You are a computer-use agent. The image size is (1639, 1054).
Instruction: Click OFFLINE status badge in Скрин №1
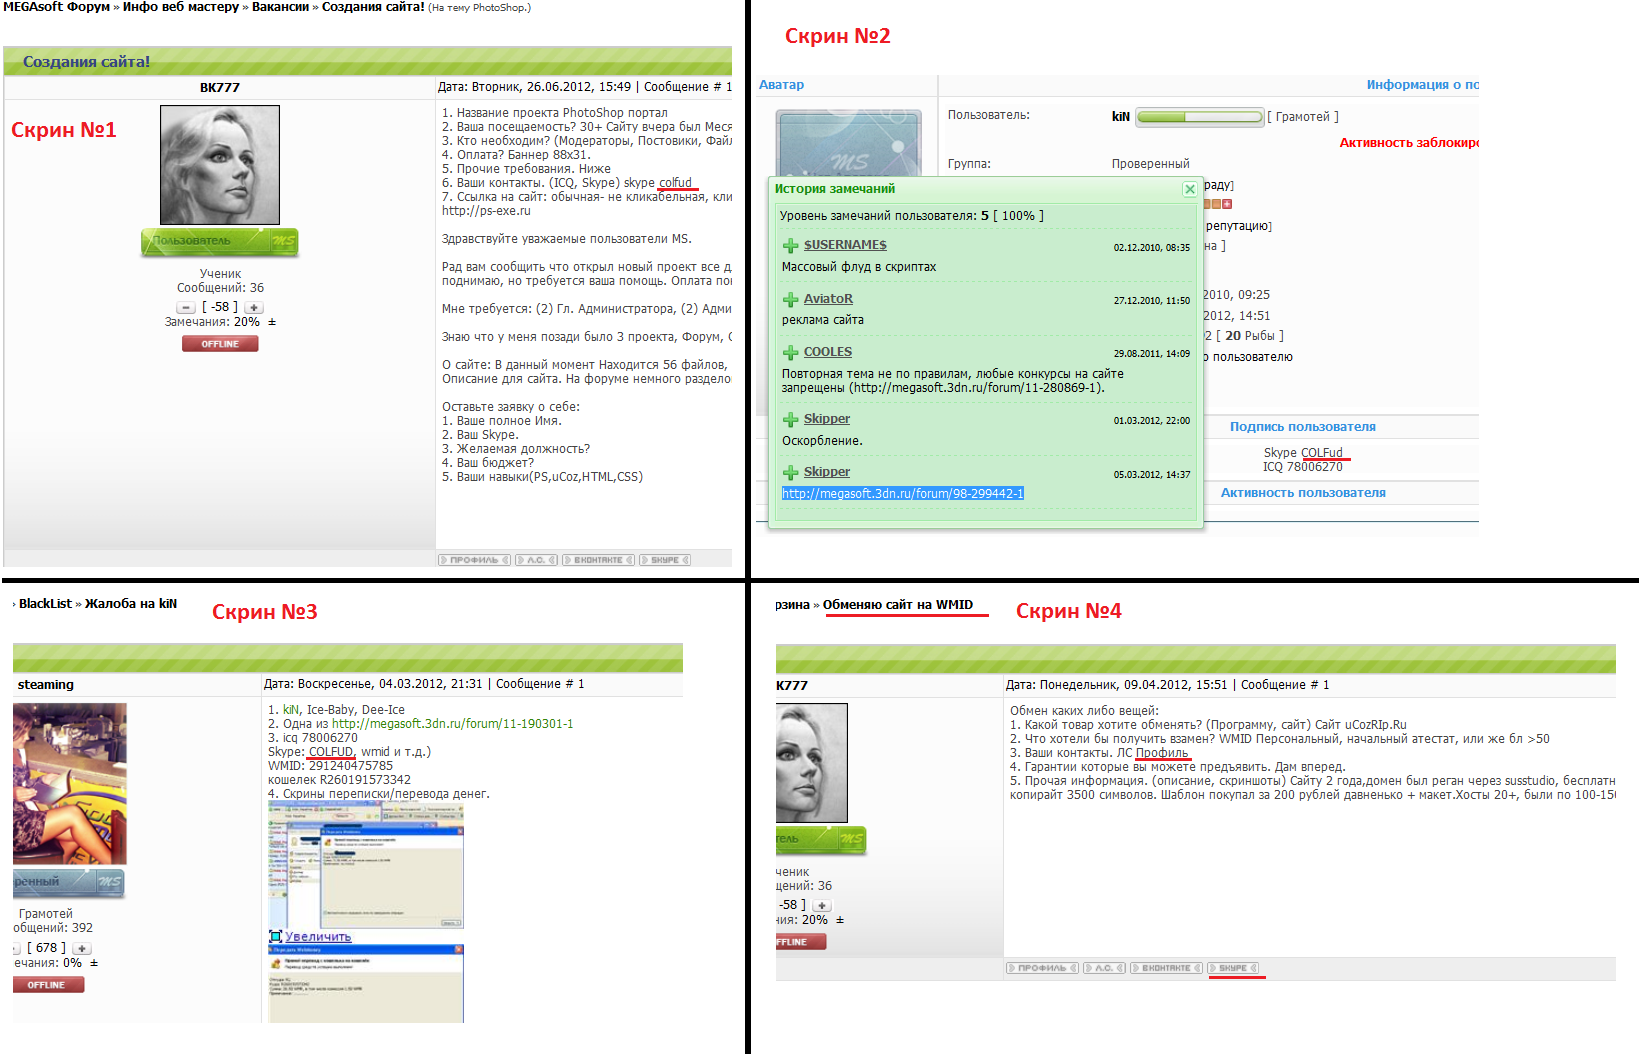click(x=220, y=344)
